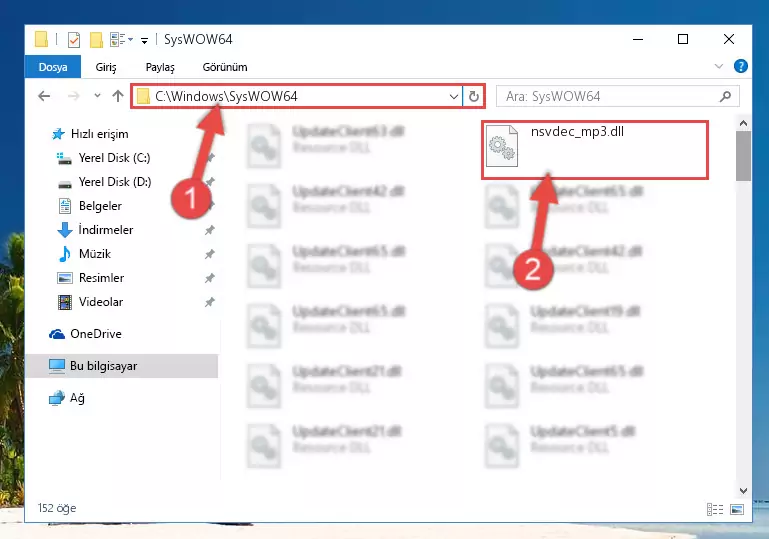Click the Properties checkmark icon in title bar
The width and height of the screenshot is (769, 539).
pyautogui.click(x=74, y=40)
